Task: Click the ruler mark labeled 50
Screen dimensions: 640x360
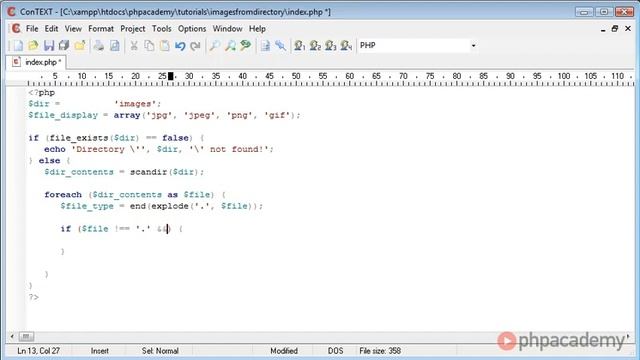Action: (x=296, y=76)
